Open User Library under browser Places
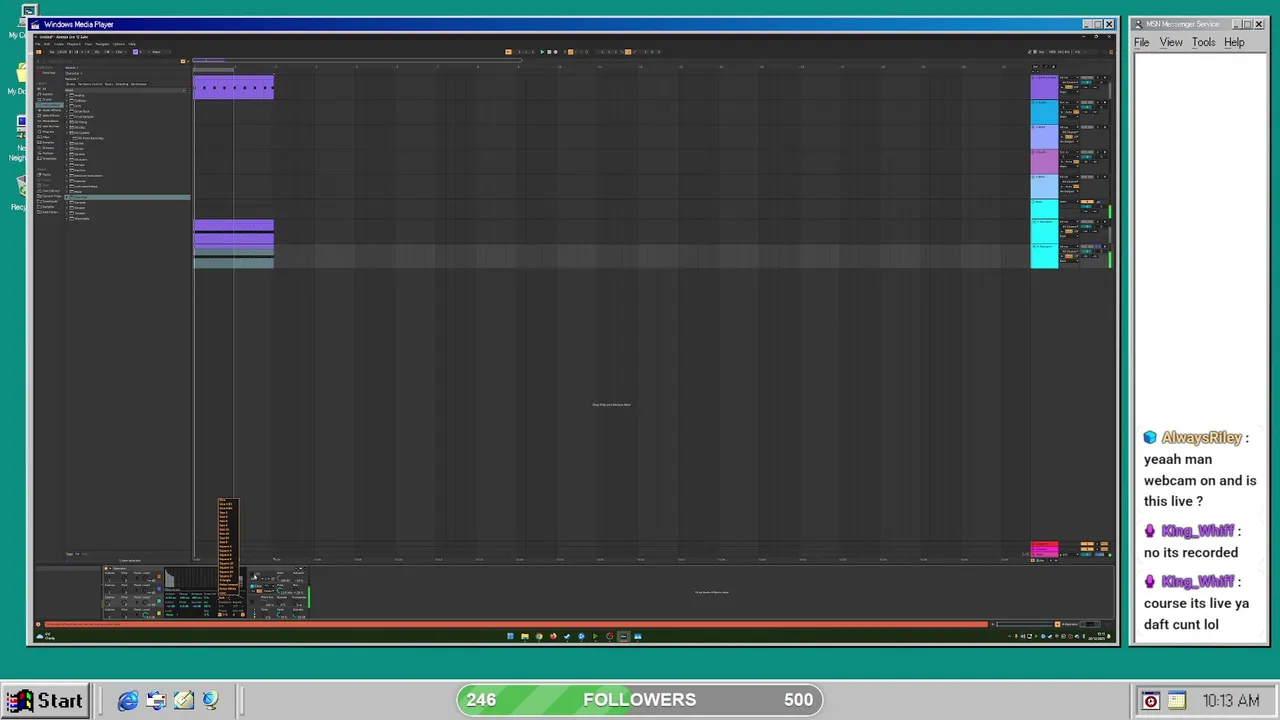The image size is (1280, 720). click(x=50, y=191)
